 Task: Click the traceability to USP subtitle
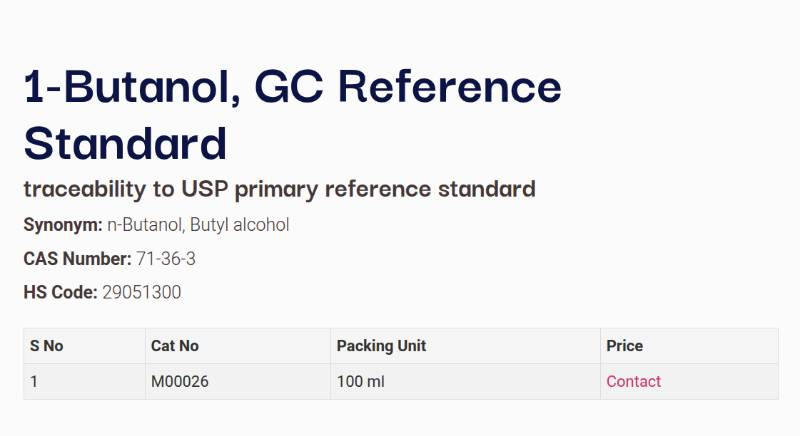tap(279, 189)
